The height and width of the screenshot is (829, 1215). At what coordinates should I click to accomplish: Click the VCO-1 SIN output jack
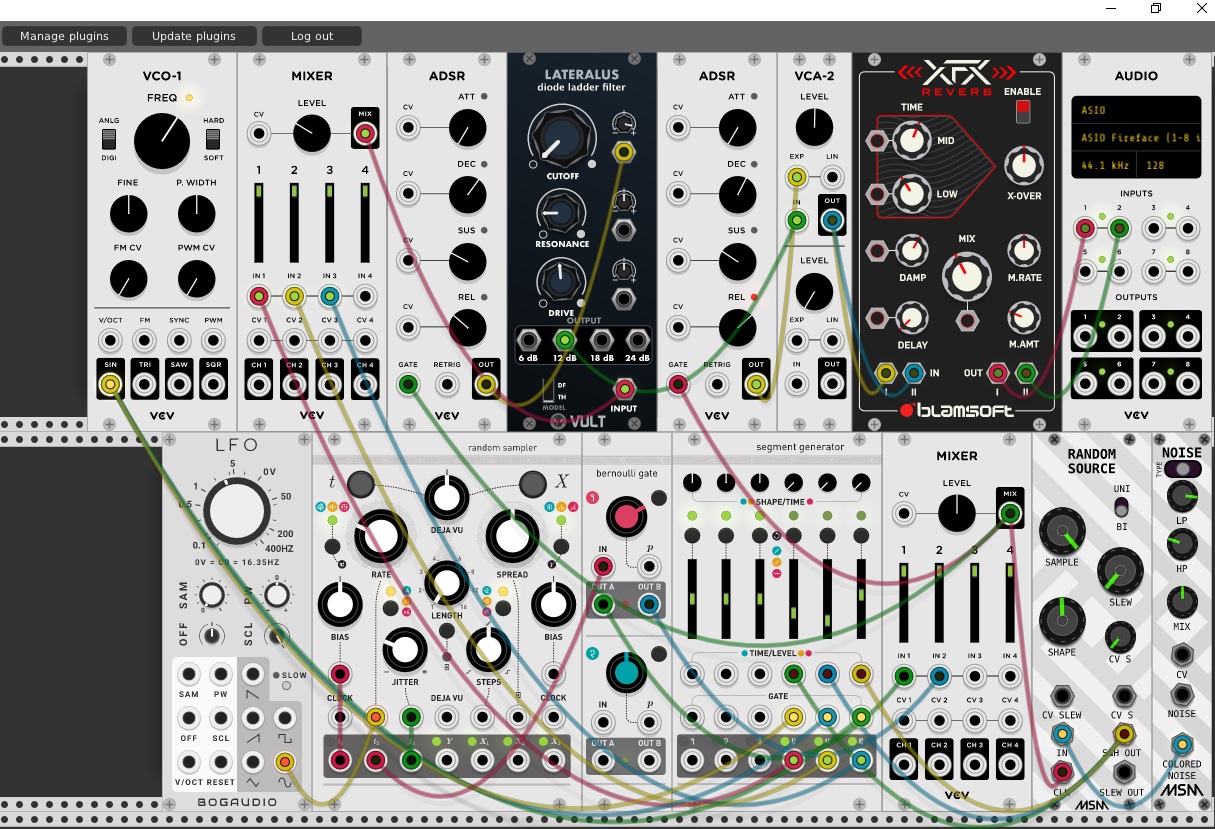pyautogui.click(x=111, y=383)
